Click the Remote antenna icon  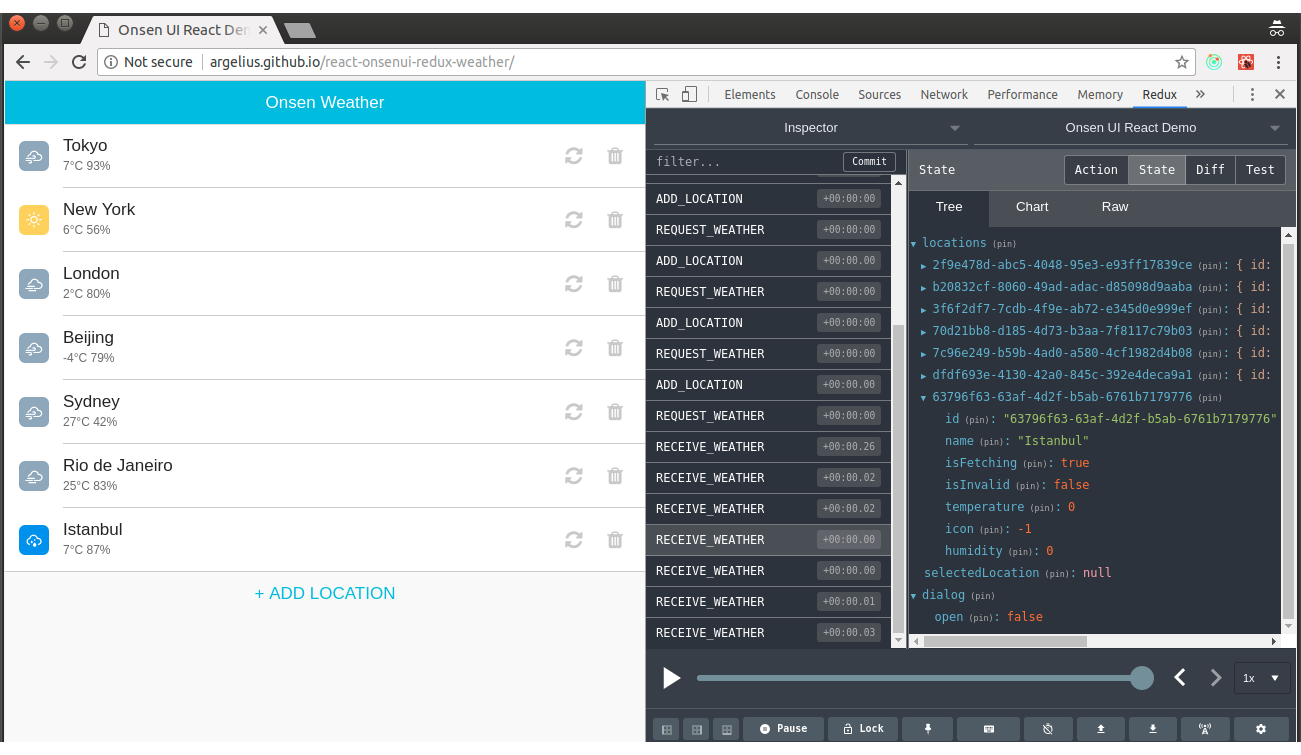click(x=1206, y=729)
